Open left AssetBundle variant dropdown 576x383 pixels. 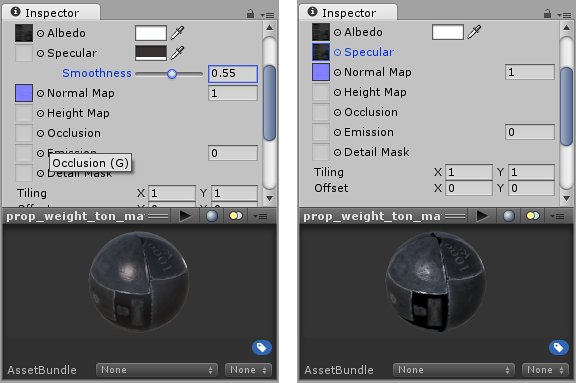pyautogui.click(x=248, y=370)
